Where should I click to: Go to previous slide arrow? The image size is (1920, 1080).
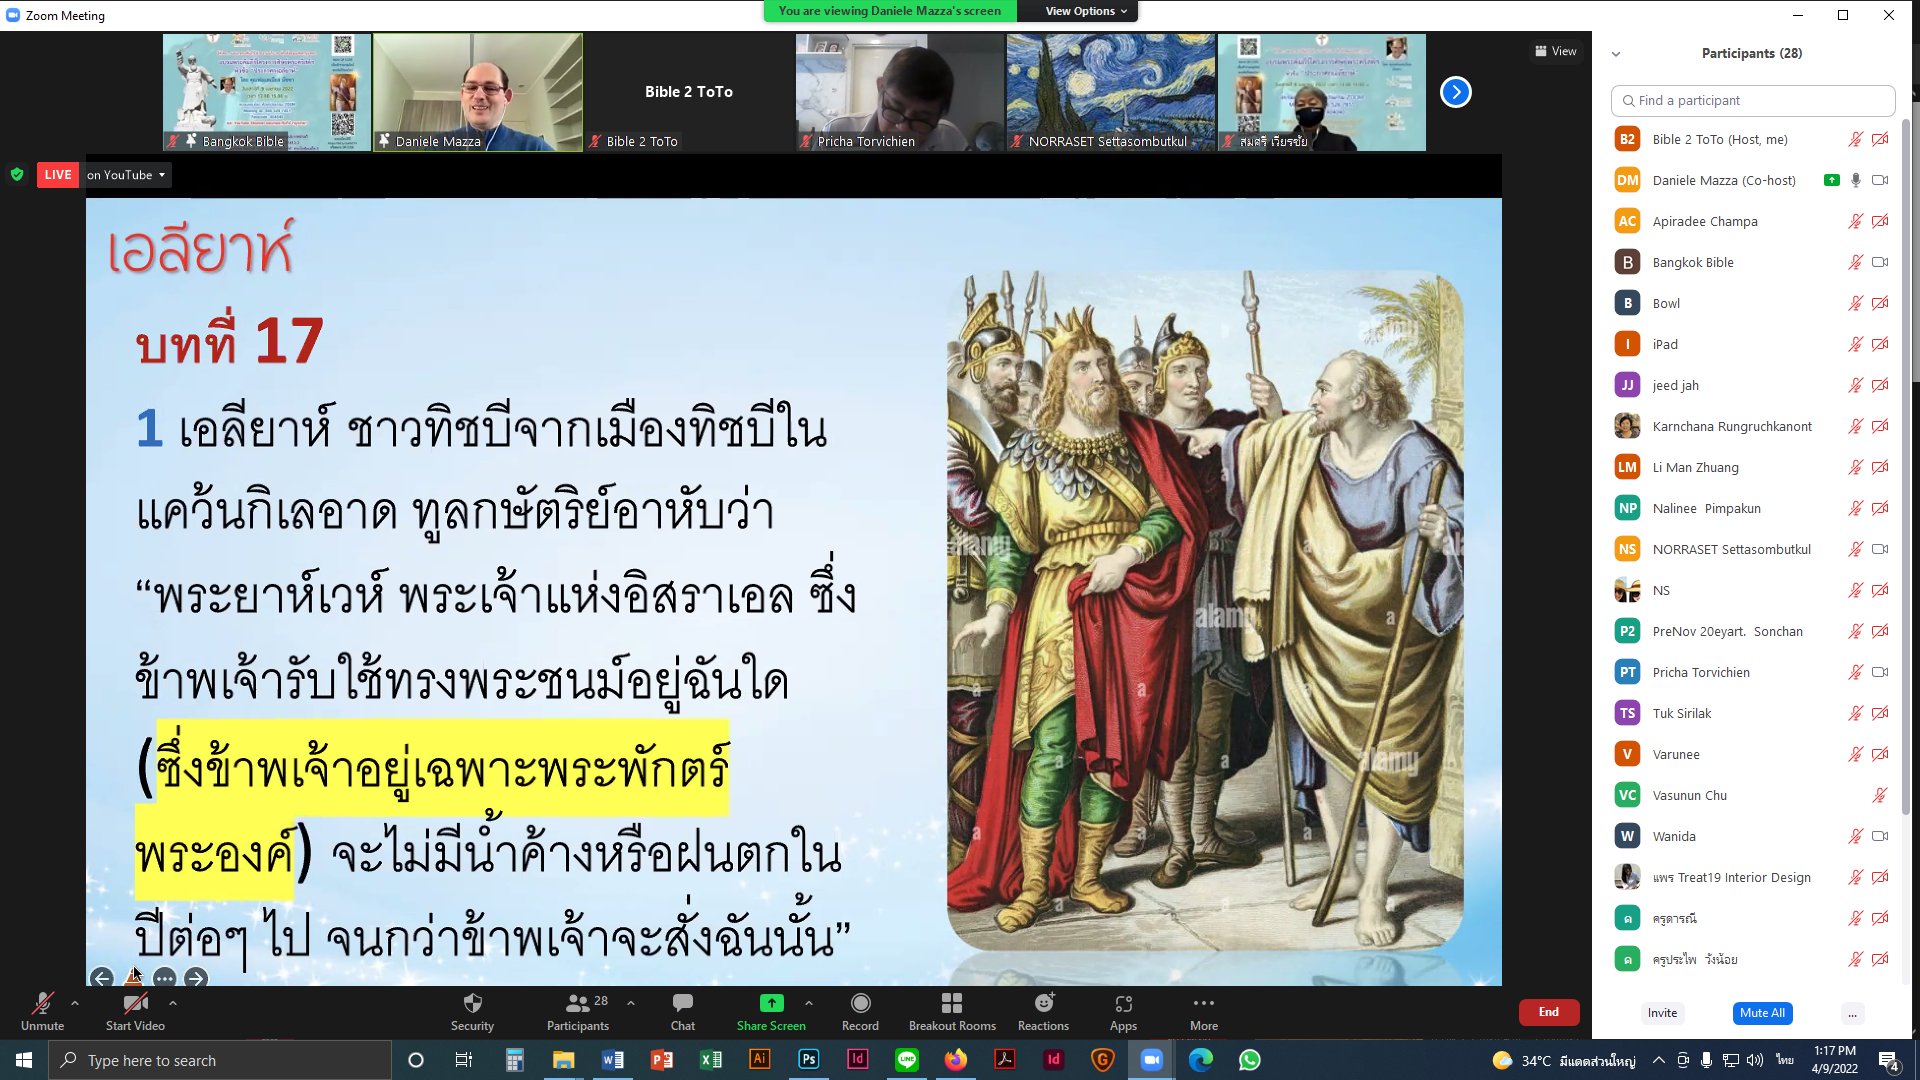(101, 978)
